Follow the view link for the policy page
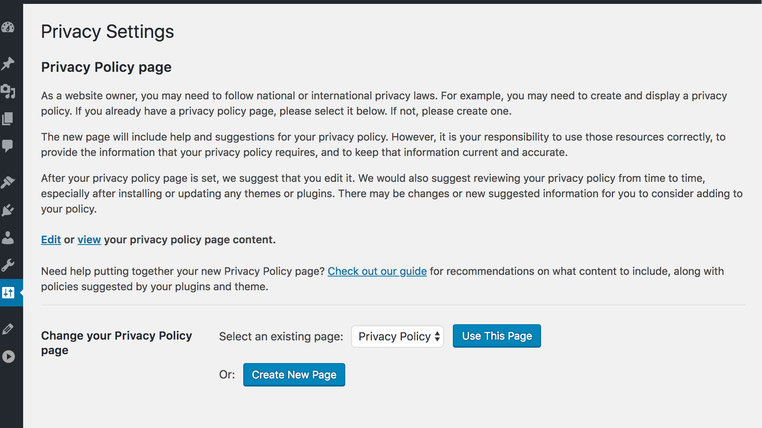Screen dimensions: 762x428 89,240
